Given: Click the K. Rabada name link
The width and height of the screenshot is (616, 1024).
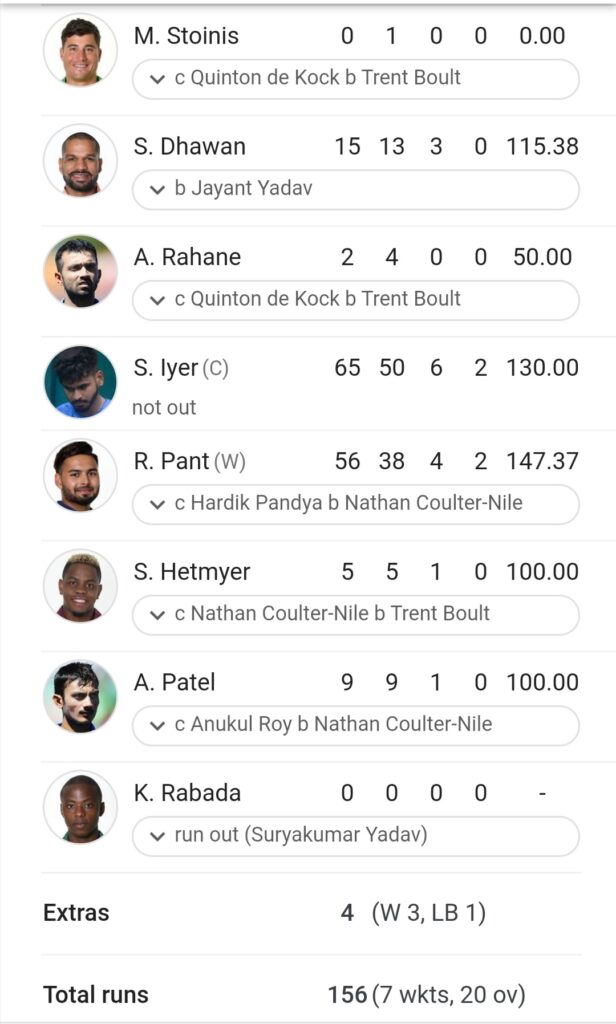Looking at the screenshot, I should point(187,793).
